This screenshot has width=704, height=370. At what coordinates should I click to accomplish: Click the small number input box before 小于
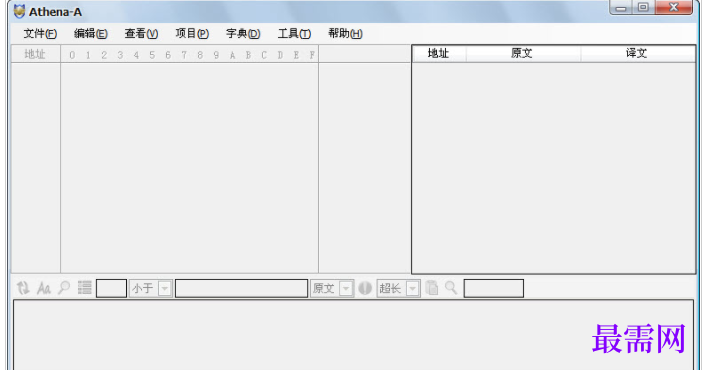[x=111, y=288]
